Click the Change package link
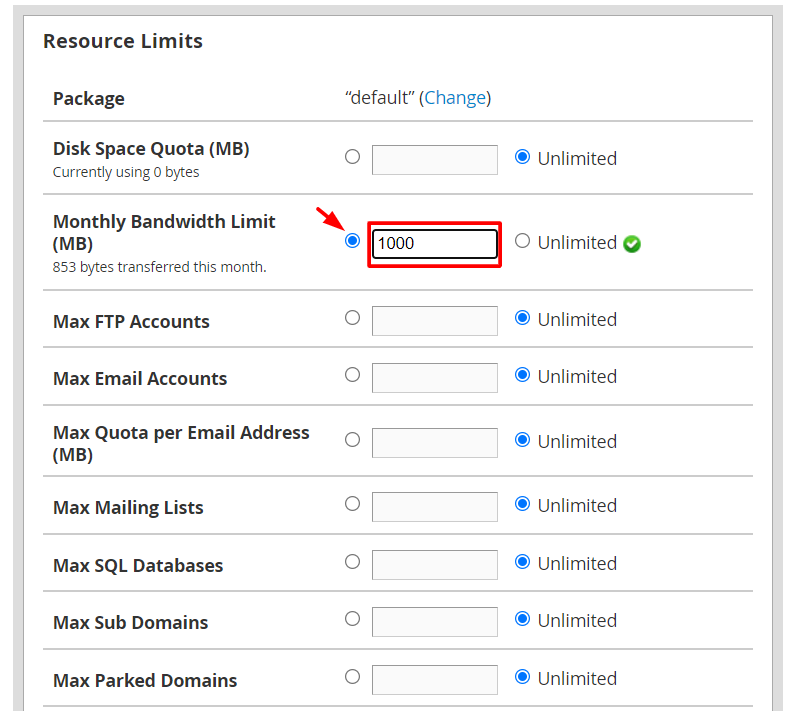The image size is (793, 711). pos(456,98)
